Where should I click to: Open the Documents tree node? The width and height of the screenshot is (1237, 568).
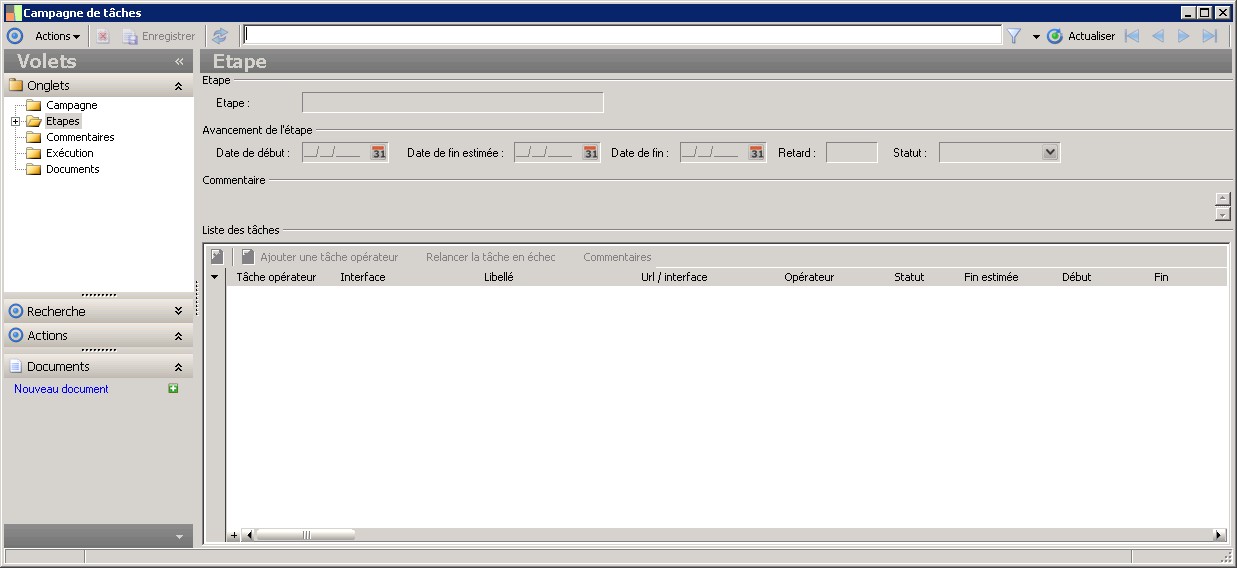[73, 169]
